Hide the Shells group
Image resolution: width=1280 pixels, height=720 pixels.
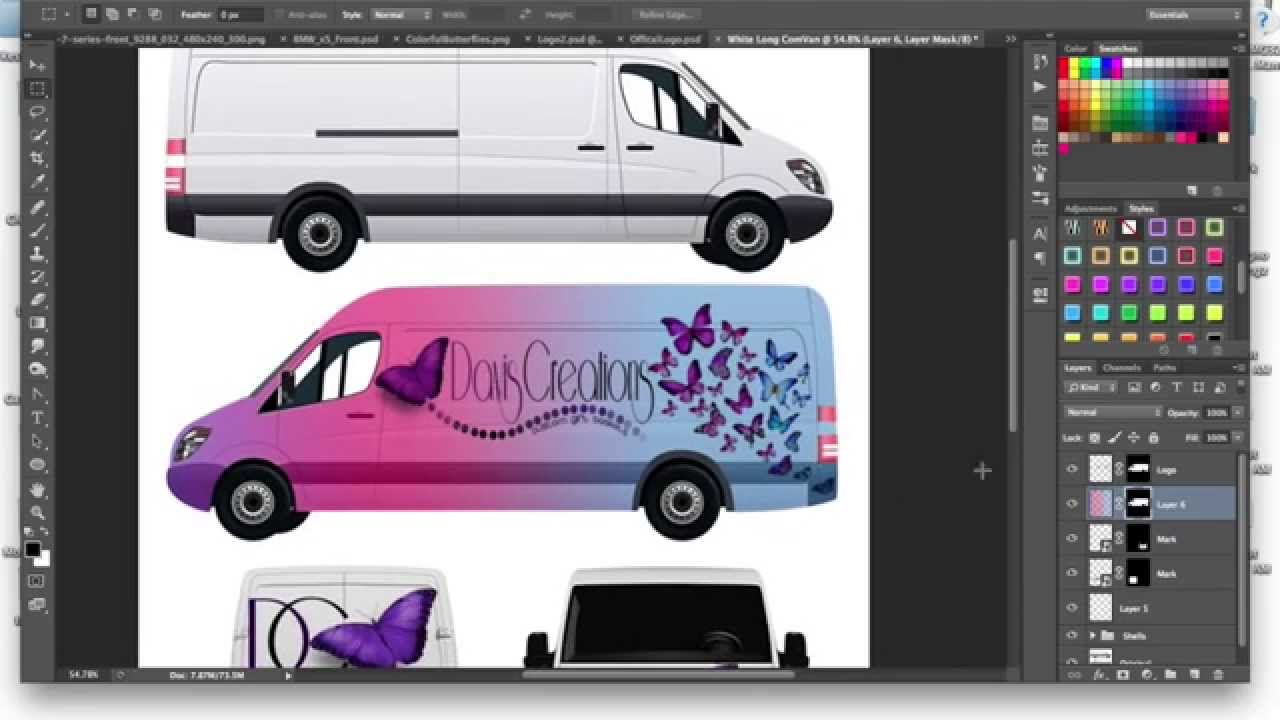(1073, 636)
